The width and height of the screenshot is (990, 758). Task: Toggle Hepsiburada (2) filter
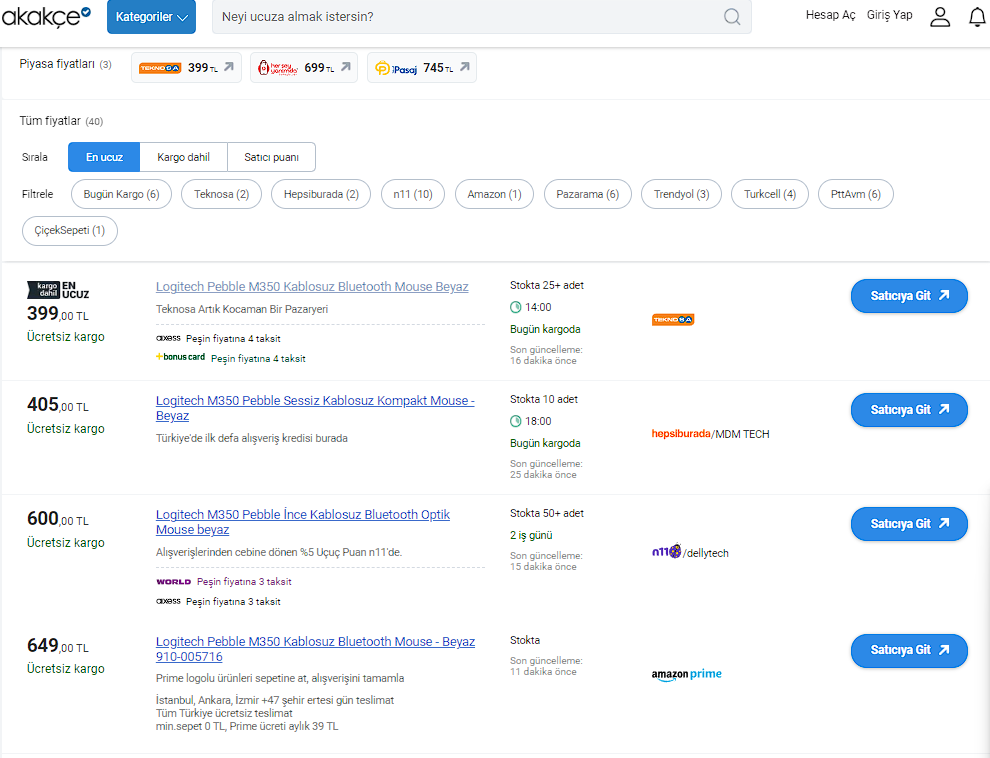click(321, 194)
